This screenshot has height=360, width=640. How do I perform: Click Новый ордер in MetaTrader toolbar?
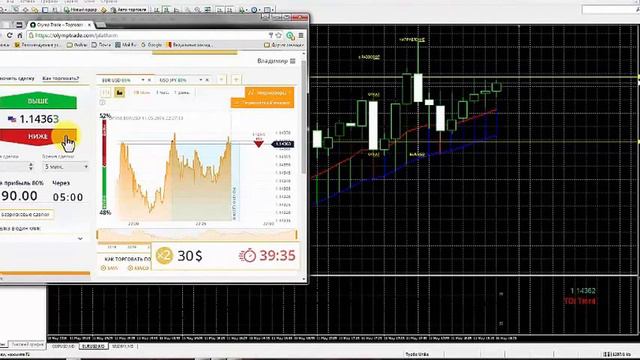pyautogui.click(x=81, y=9)
